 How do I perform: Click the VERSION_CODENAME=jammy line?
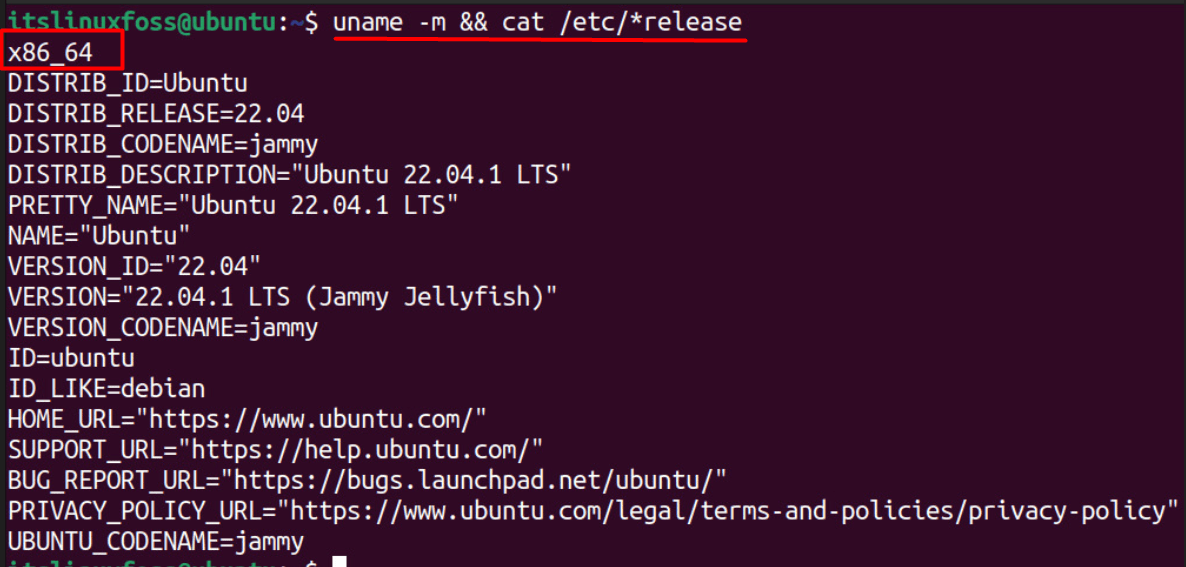(x=163, y=327)
